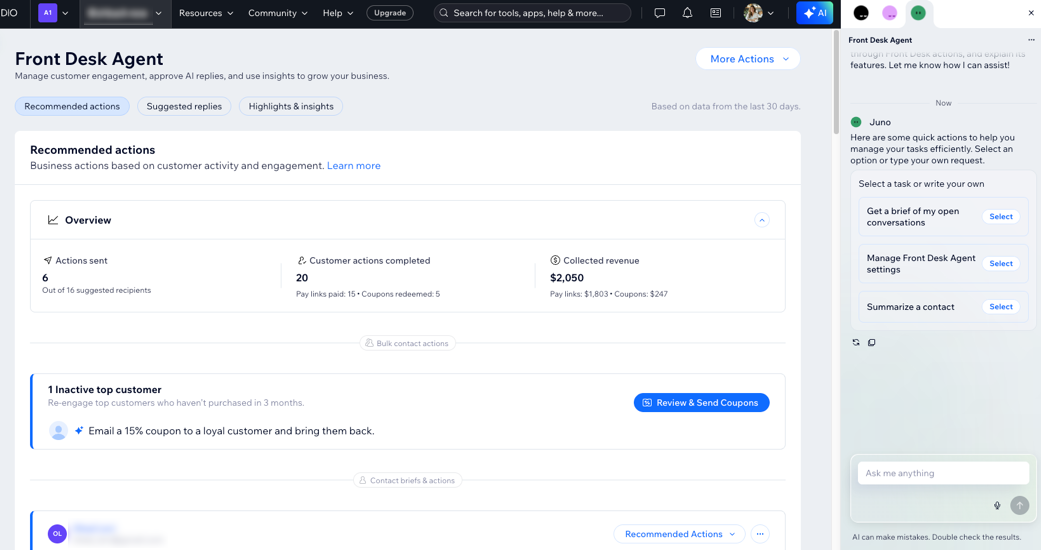
Task: Click the Upgrade button
Action: [390, 13]
